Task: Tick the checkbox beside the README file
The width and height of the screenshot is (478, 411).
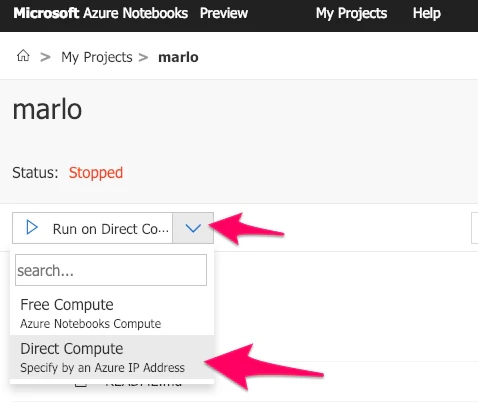Action: point(81,383)
